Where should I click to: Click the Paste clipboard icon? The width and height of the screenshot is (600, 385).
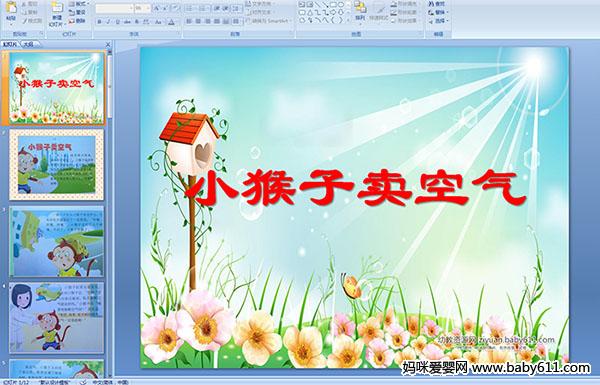point(12,11)
